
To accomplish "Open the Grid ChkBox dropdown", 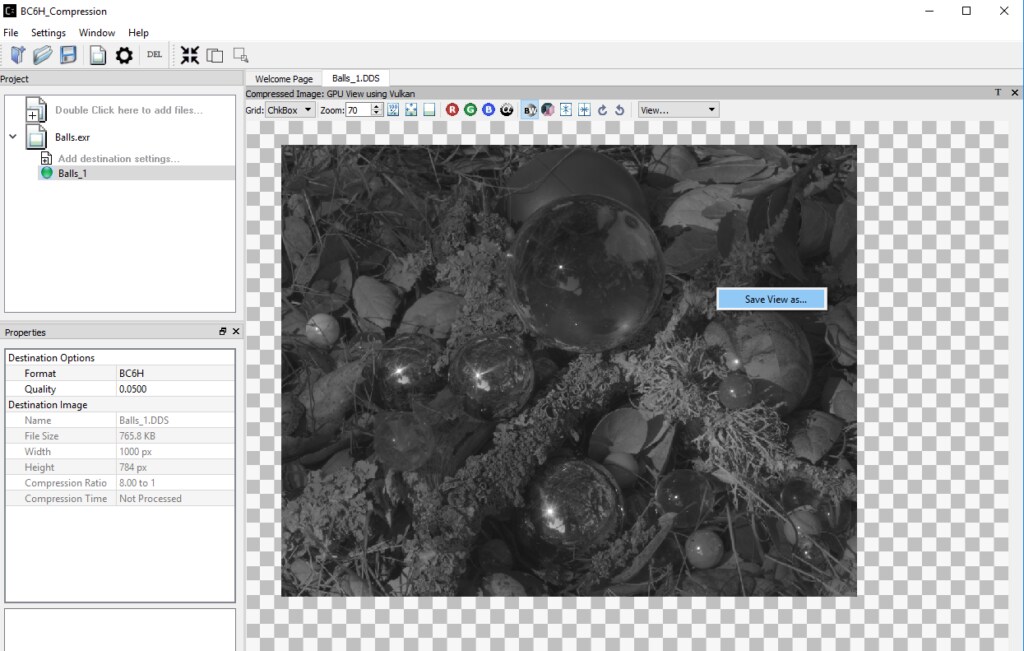I will point(290,110).
